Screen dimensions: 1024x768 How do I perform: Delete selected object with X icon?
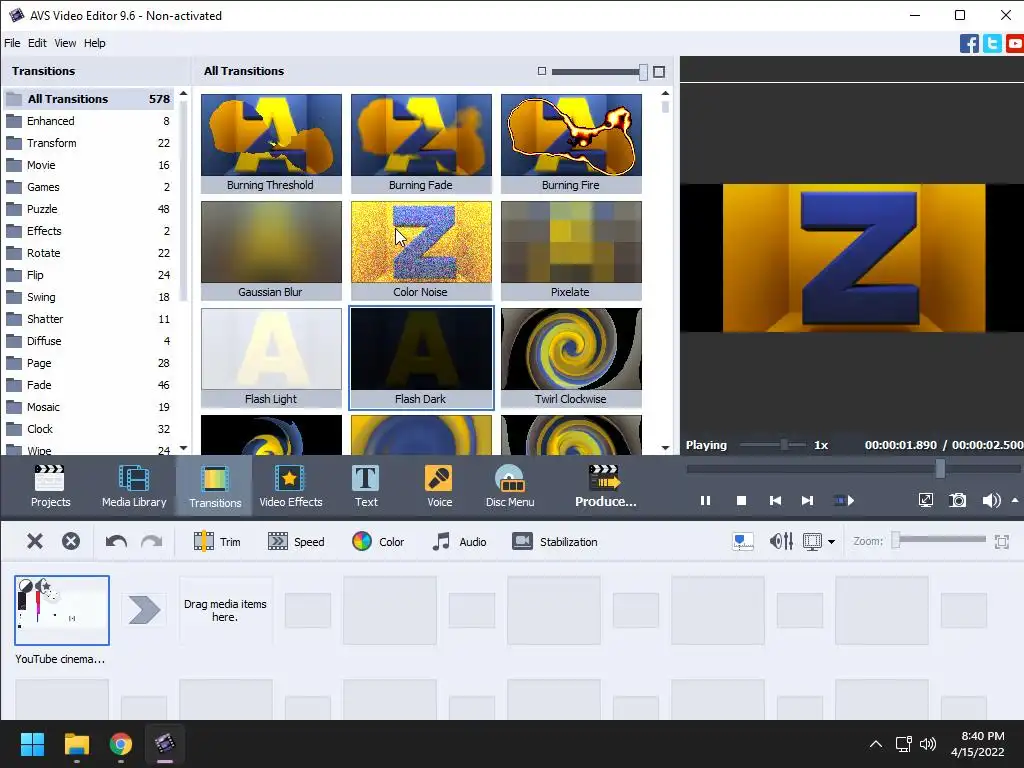click(x=35, y=541)
